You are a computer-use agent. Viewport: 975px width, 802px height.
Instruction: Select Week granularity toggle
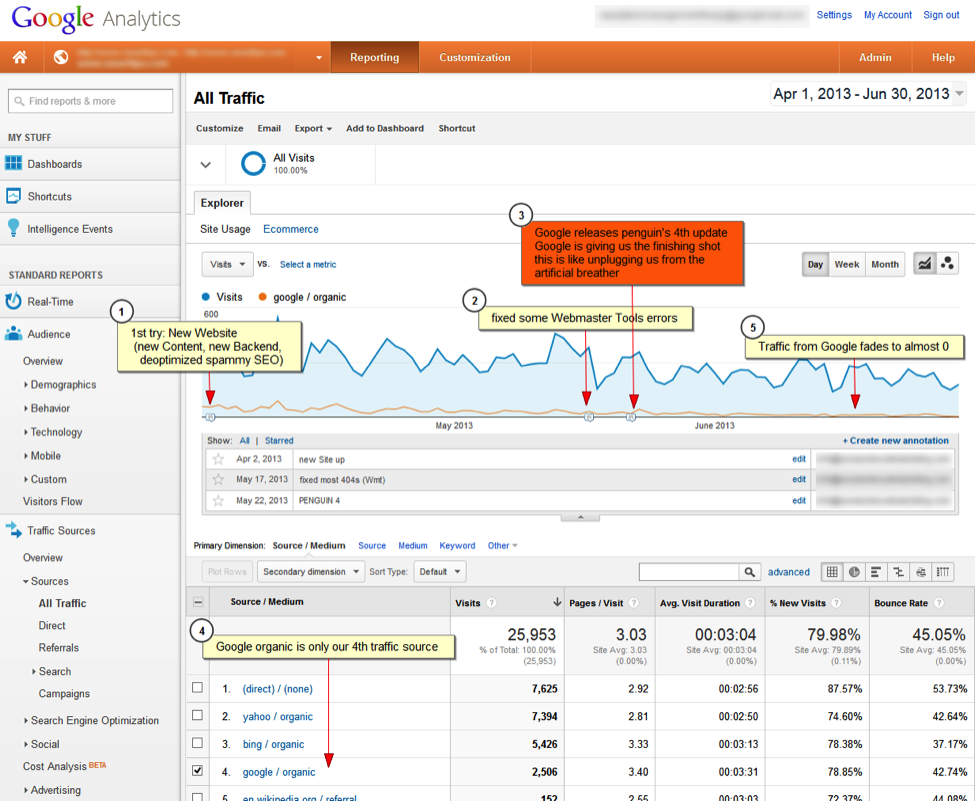846,264
